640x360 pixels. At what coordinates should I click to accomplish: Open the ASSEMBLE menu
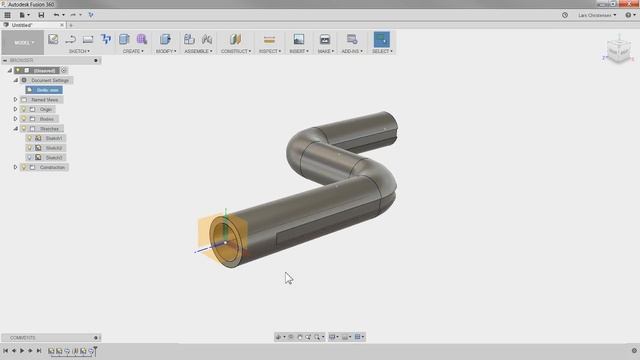pyautogui.click(x=198, y=51)
